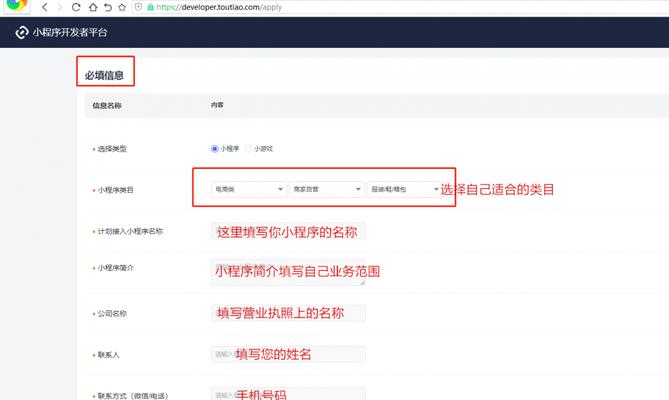
Task: Click the 必填信息 section heading
Action: coord(104,75)
